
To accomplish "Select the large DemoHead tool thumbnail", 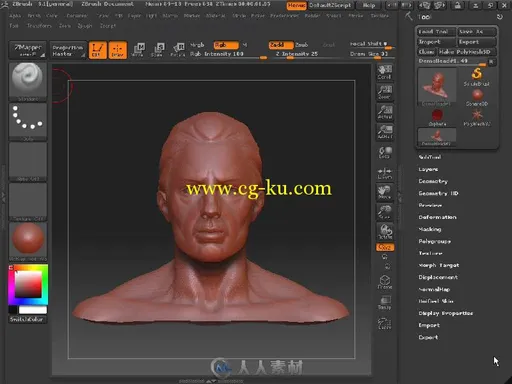I will 437,87.
